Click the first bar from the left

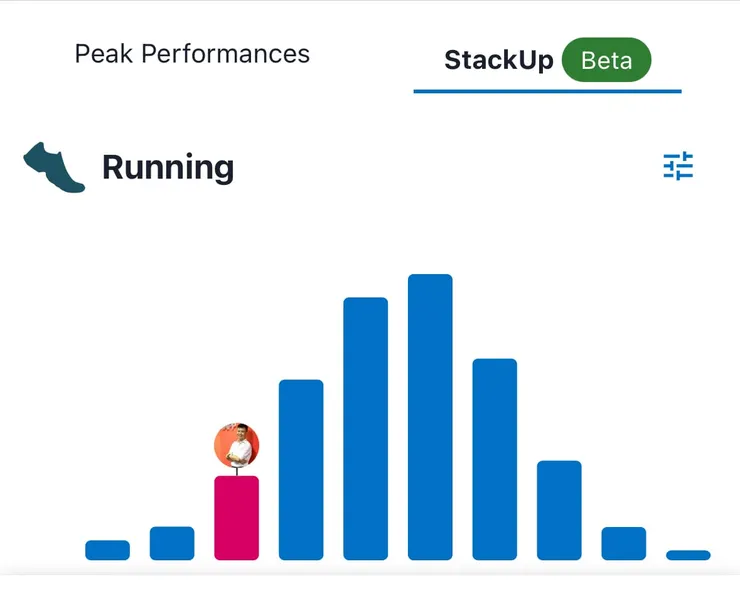(x=107, y=550)
